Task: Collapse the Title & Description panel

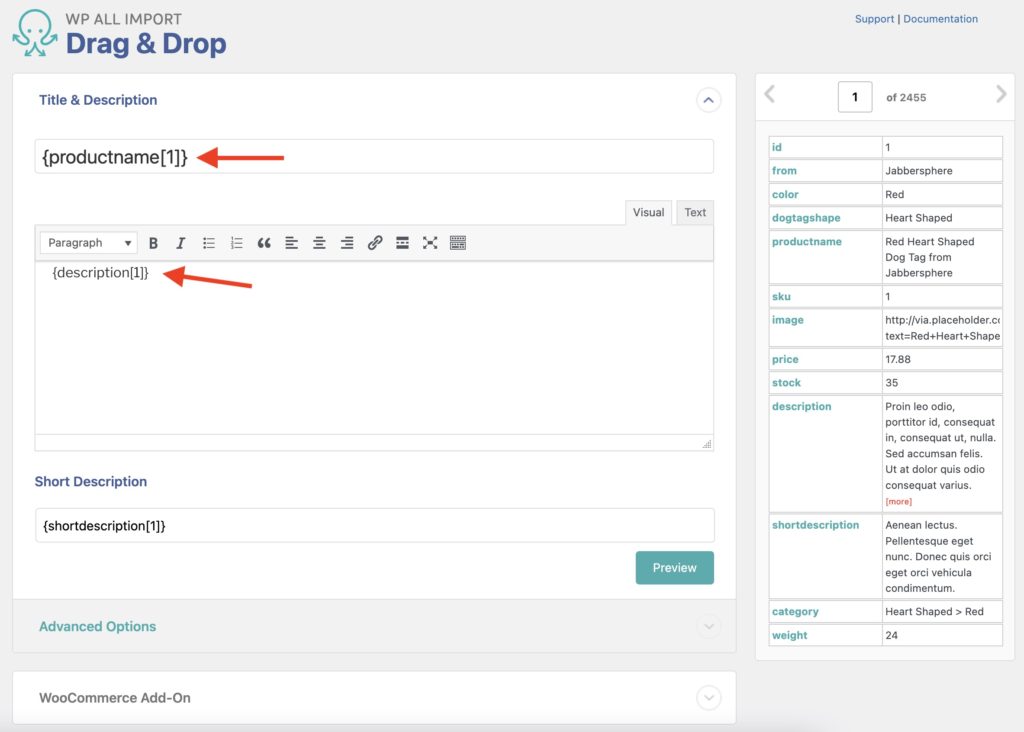Action: point(708,100)
